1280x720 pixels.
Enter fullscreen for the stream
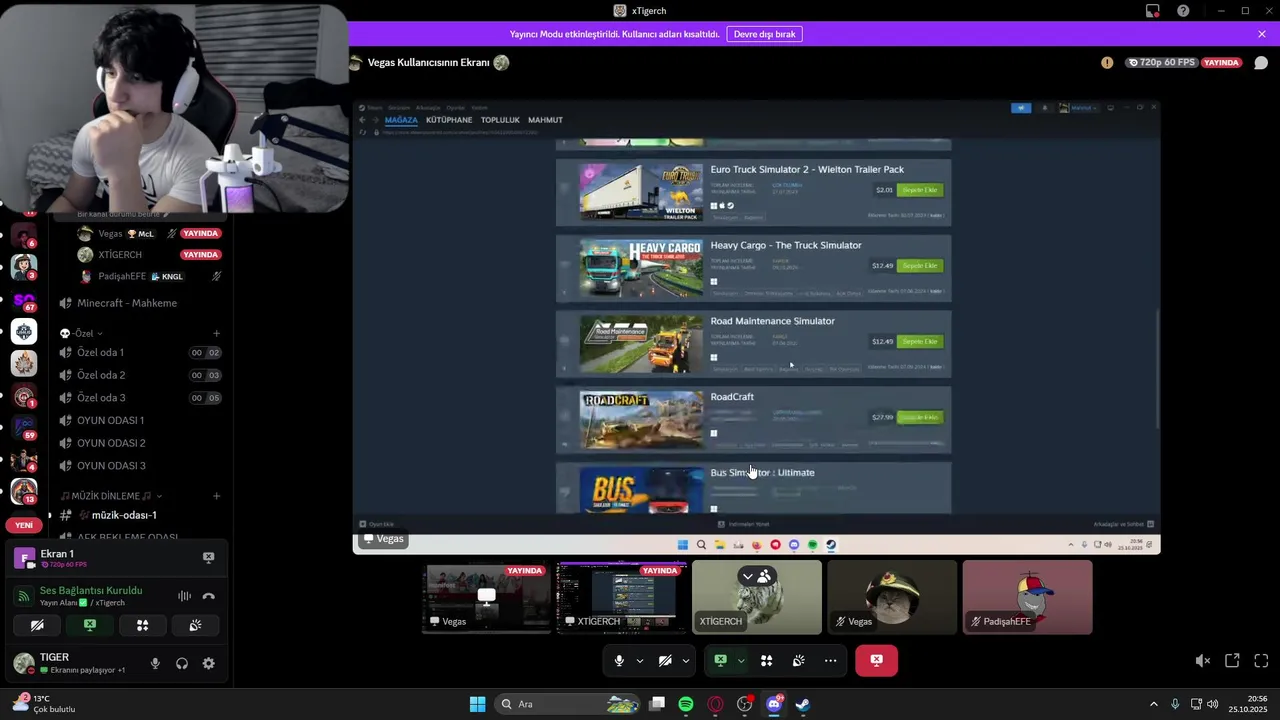click(x=1261, y=661)
